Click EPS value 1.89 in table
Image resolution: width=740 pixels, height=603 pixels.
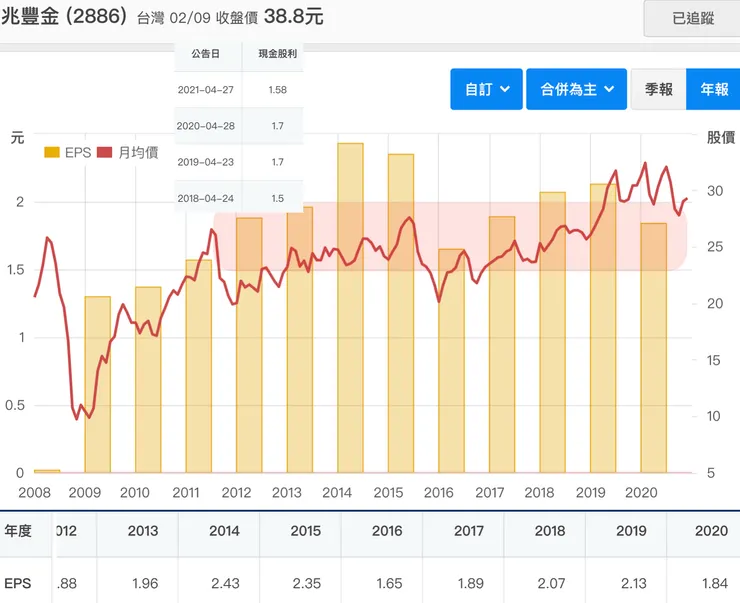point(471,584)
